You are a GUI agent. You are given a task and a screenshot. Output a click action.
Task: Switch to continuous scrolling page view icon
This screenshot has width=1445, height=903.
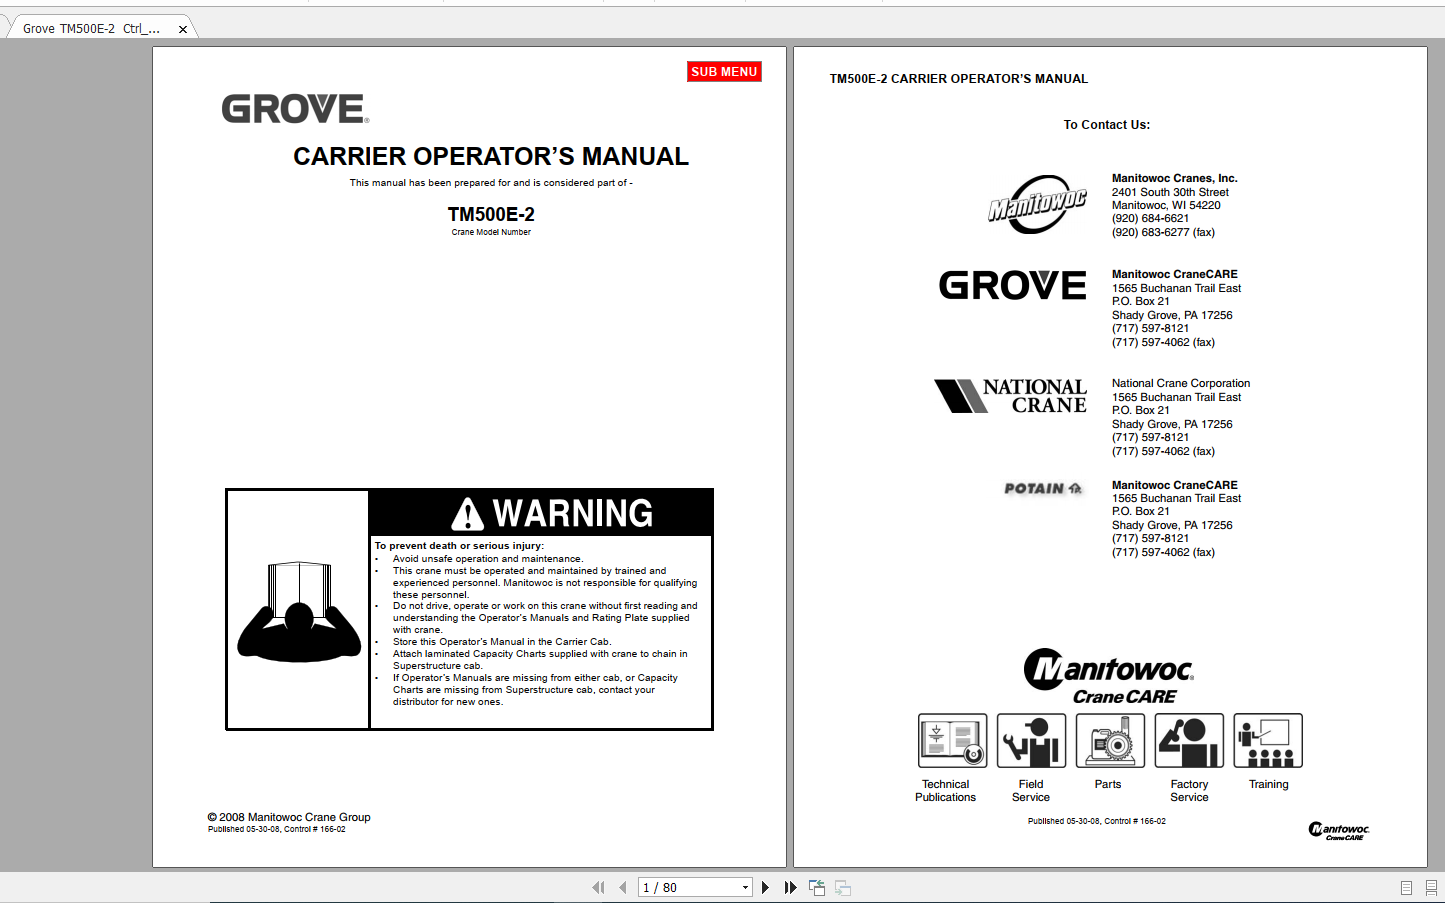pos(1431,888)
